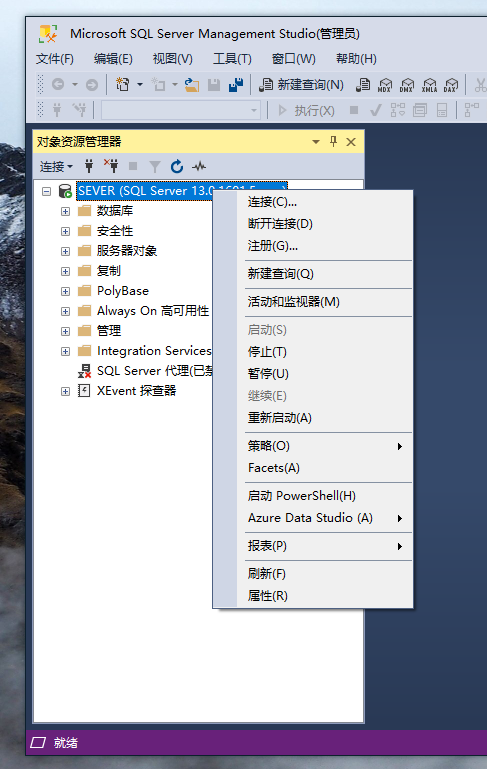Click the XMLA query icon

429,84
